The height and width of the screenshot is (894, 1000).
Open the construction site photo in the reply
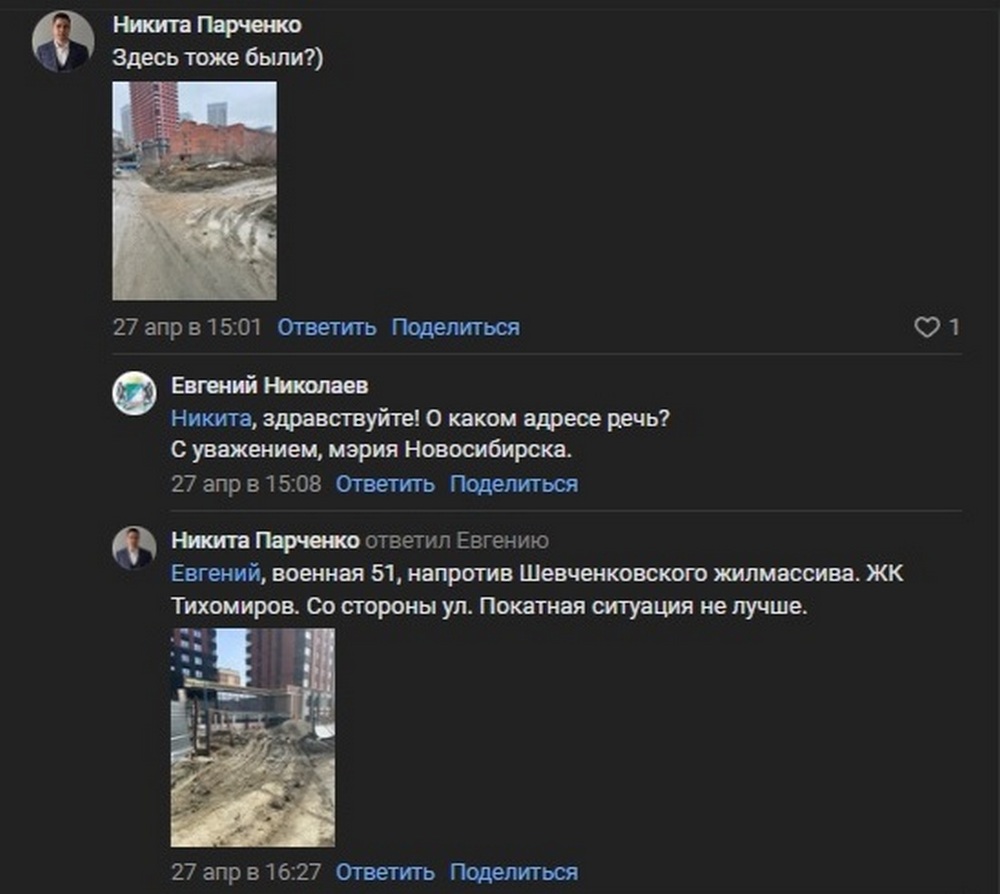(x=253, y=737)
